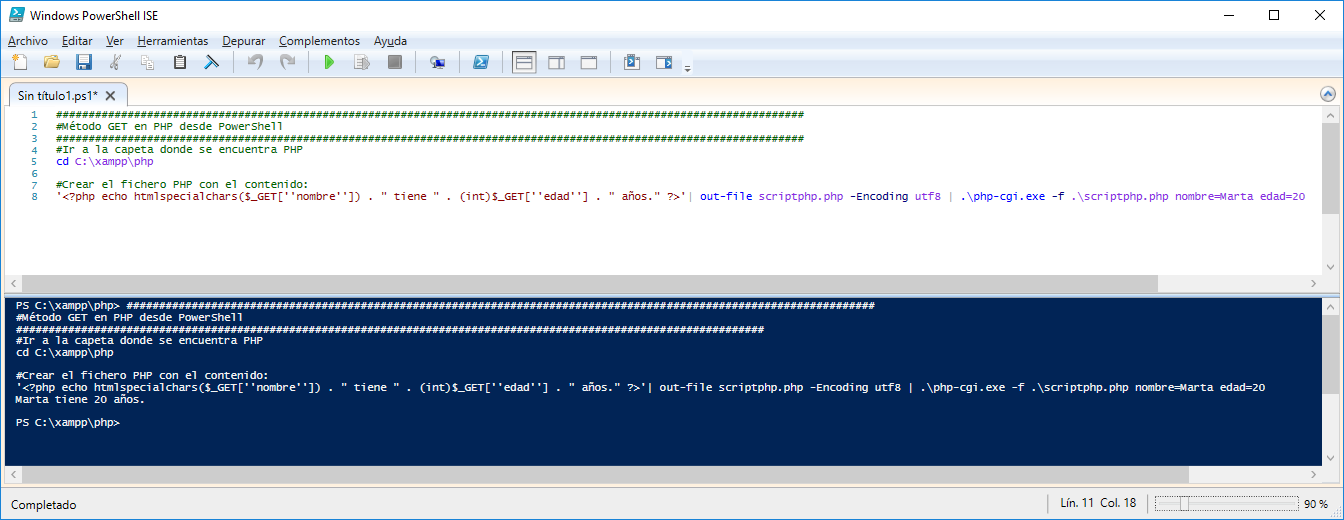The height and width of the screenshot is (520, 1344).
Task: Open the New Remote PowerShell Tab icon
Action: click(437, 62)
